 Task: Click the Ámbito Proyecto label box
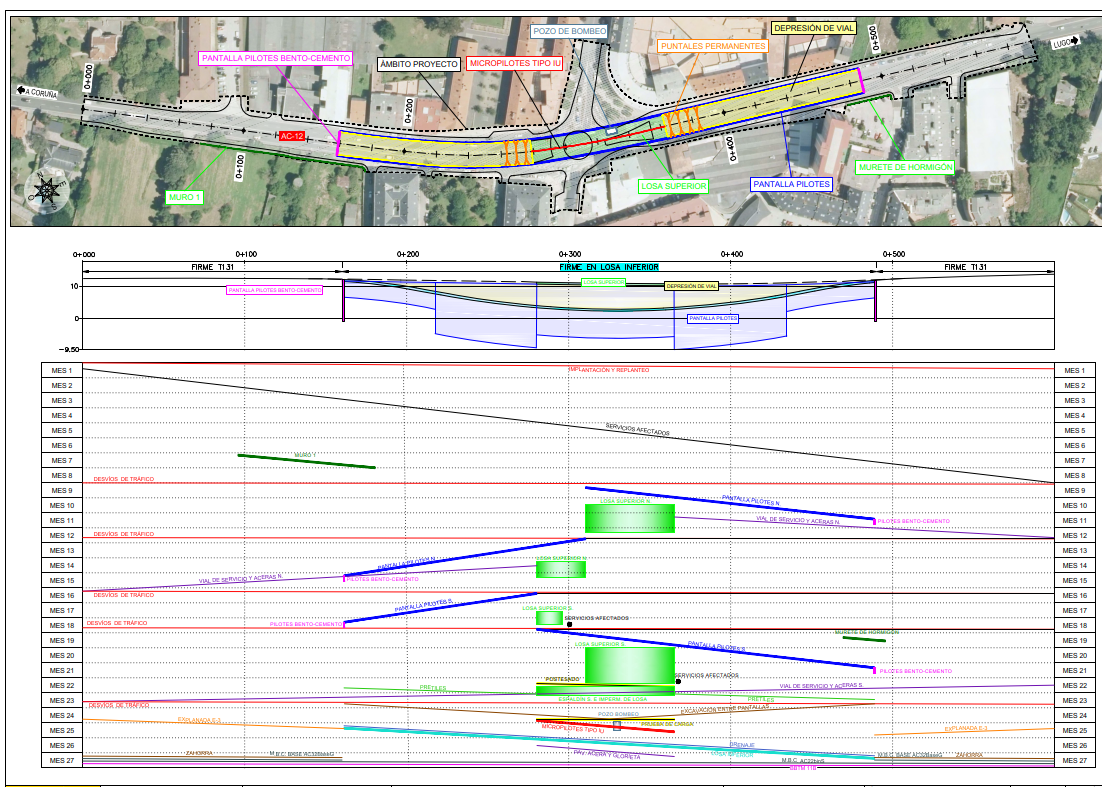tap(419, 64)
